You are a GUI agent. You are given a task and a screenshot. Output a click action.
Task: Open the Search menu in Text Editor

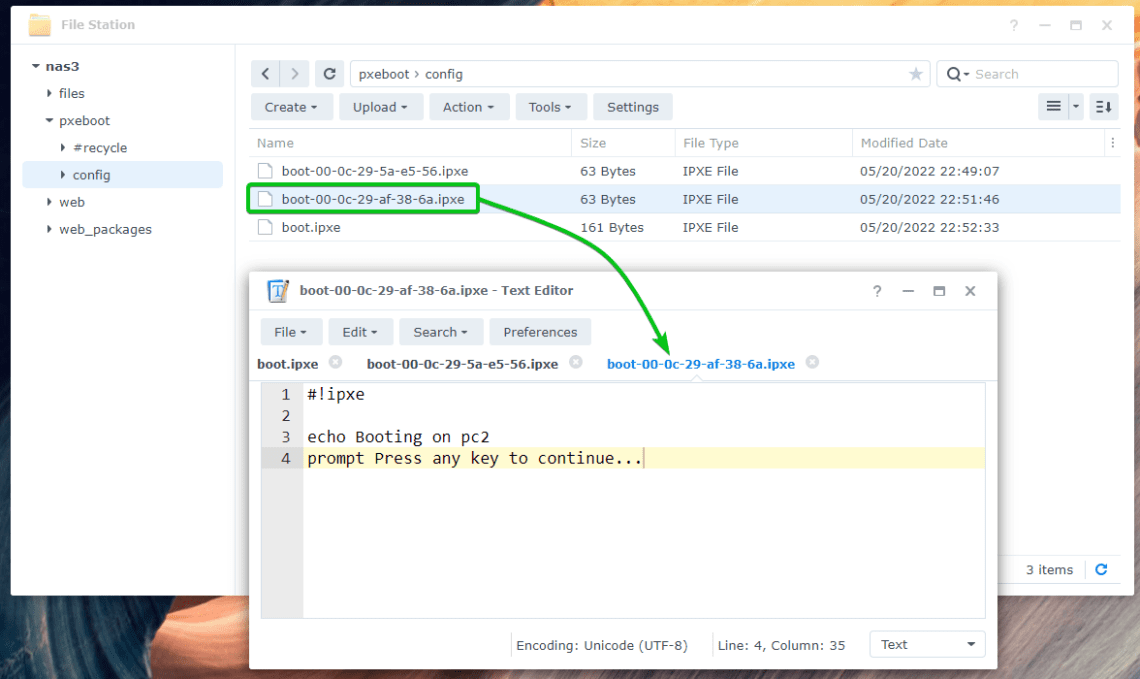click(441, 331)
